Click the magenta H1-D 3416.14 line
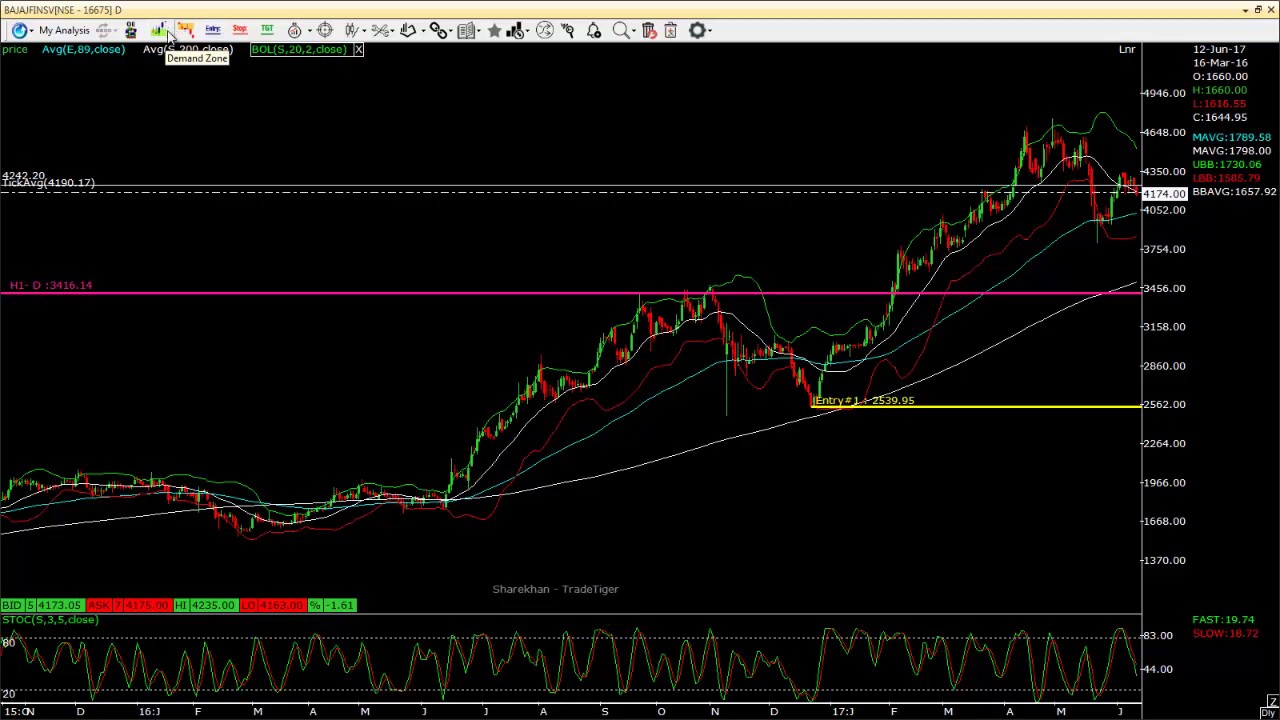This screenshot has width=1280, height=720. [570, 293]
